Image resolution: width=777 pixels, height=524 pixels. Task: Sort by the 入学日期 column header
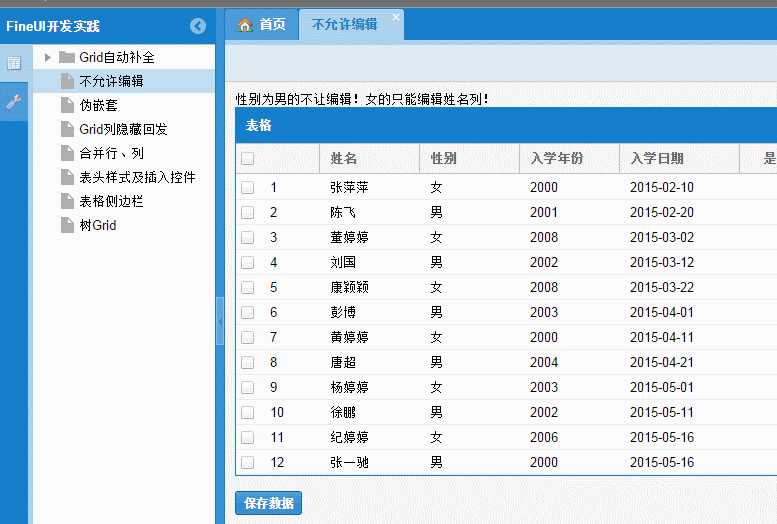(679, 159)
